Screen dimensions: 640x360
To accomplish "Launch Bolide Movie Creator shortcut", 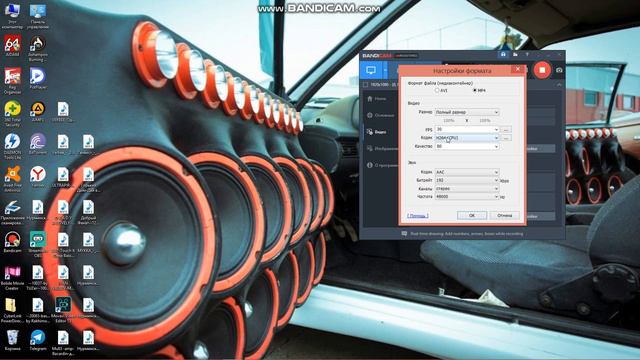I will coord(12,278).
